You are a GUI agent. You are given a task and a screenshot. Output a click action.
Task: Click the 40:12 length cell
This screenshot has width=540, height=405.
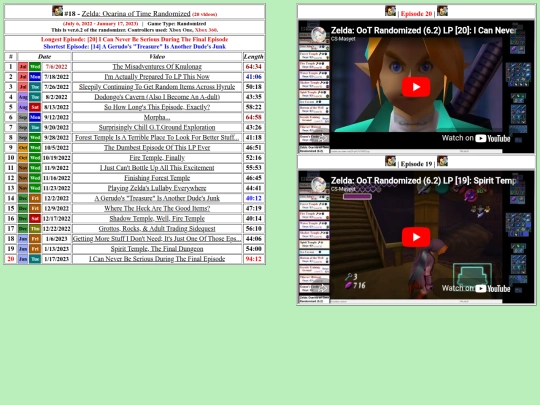(253, 198)
